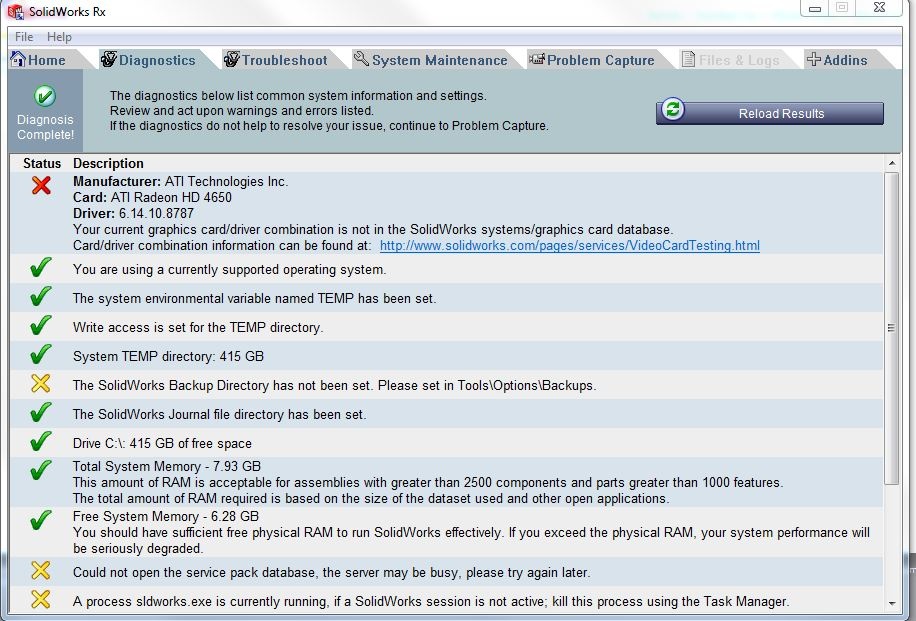Click green check for Free System Memory
The height and width of the screenshot is (621, 916).
(40, 521)
